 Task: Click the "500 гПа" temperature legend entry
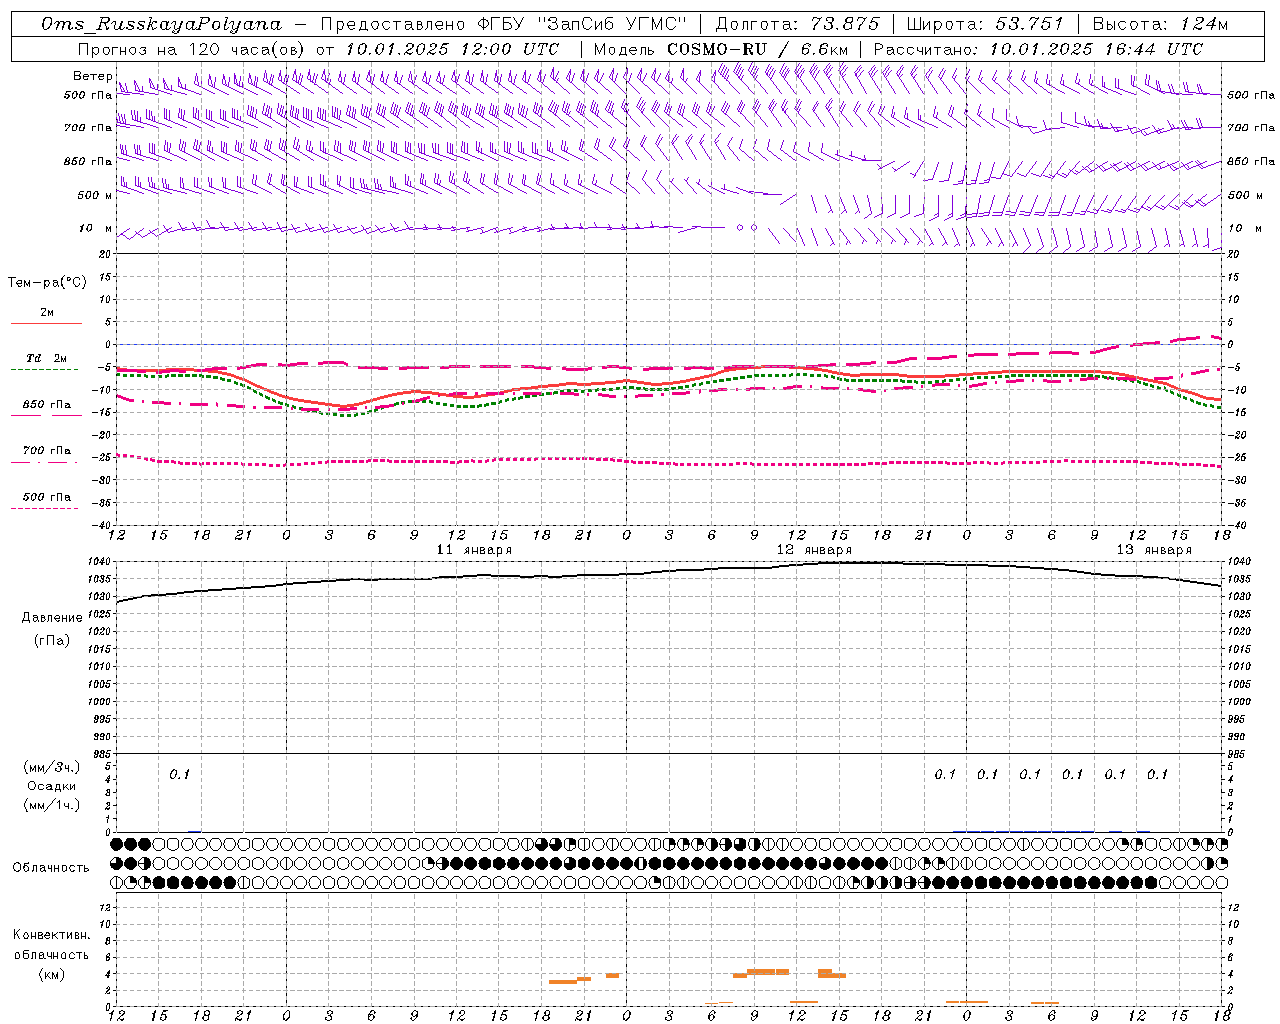[x=47, y=497]
